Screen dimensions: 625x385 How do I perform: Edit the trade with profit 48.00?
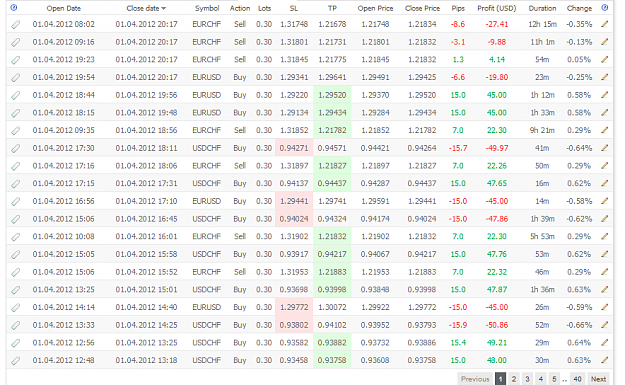coord(605,360)
